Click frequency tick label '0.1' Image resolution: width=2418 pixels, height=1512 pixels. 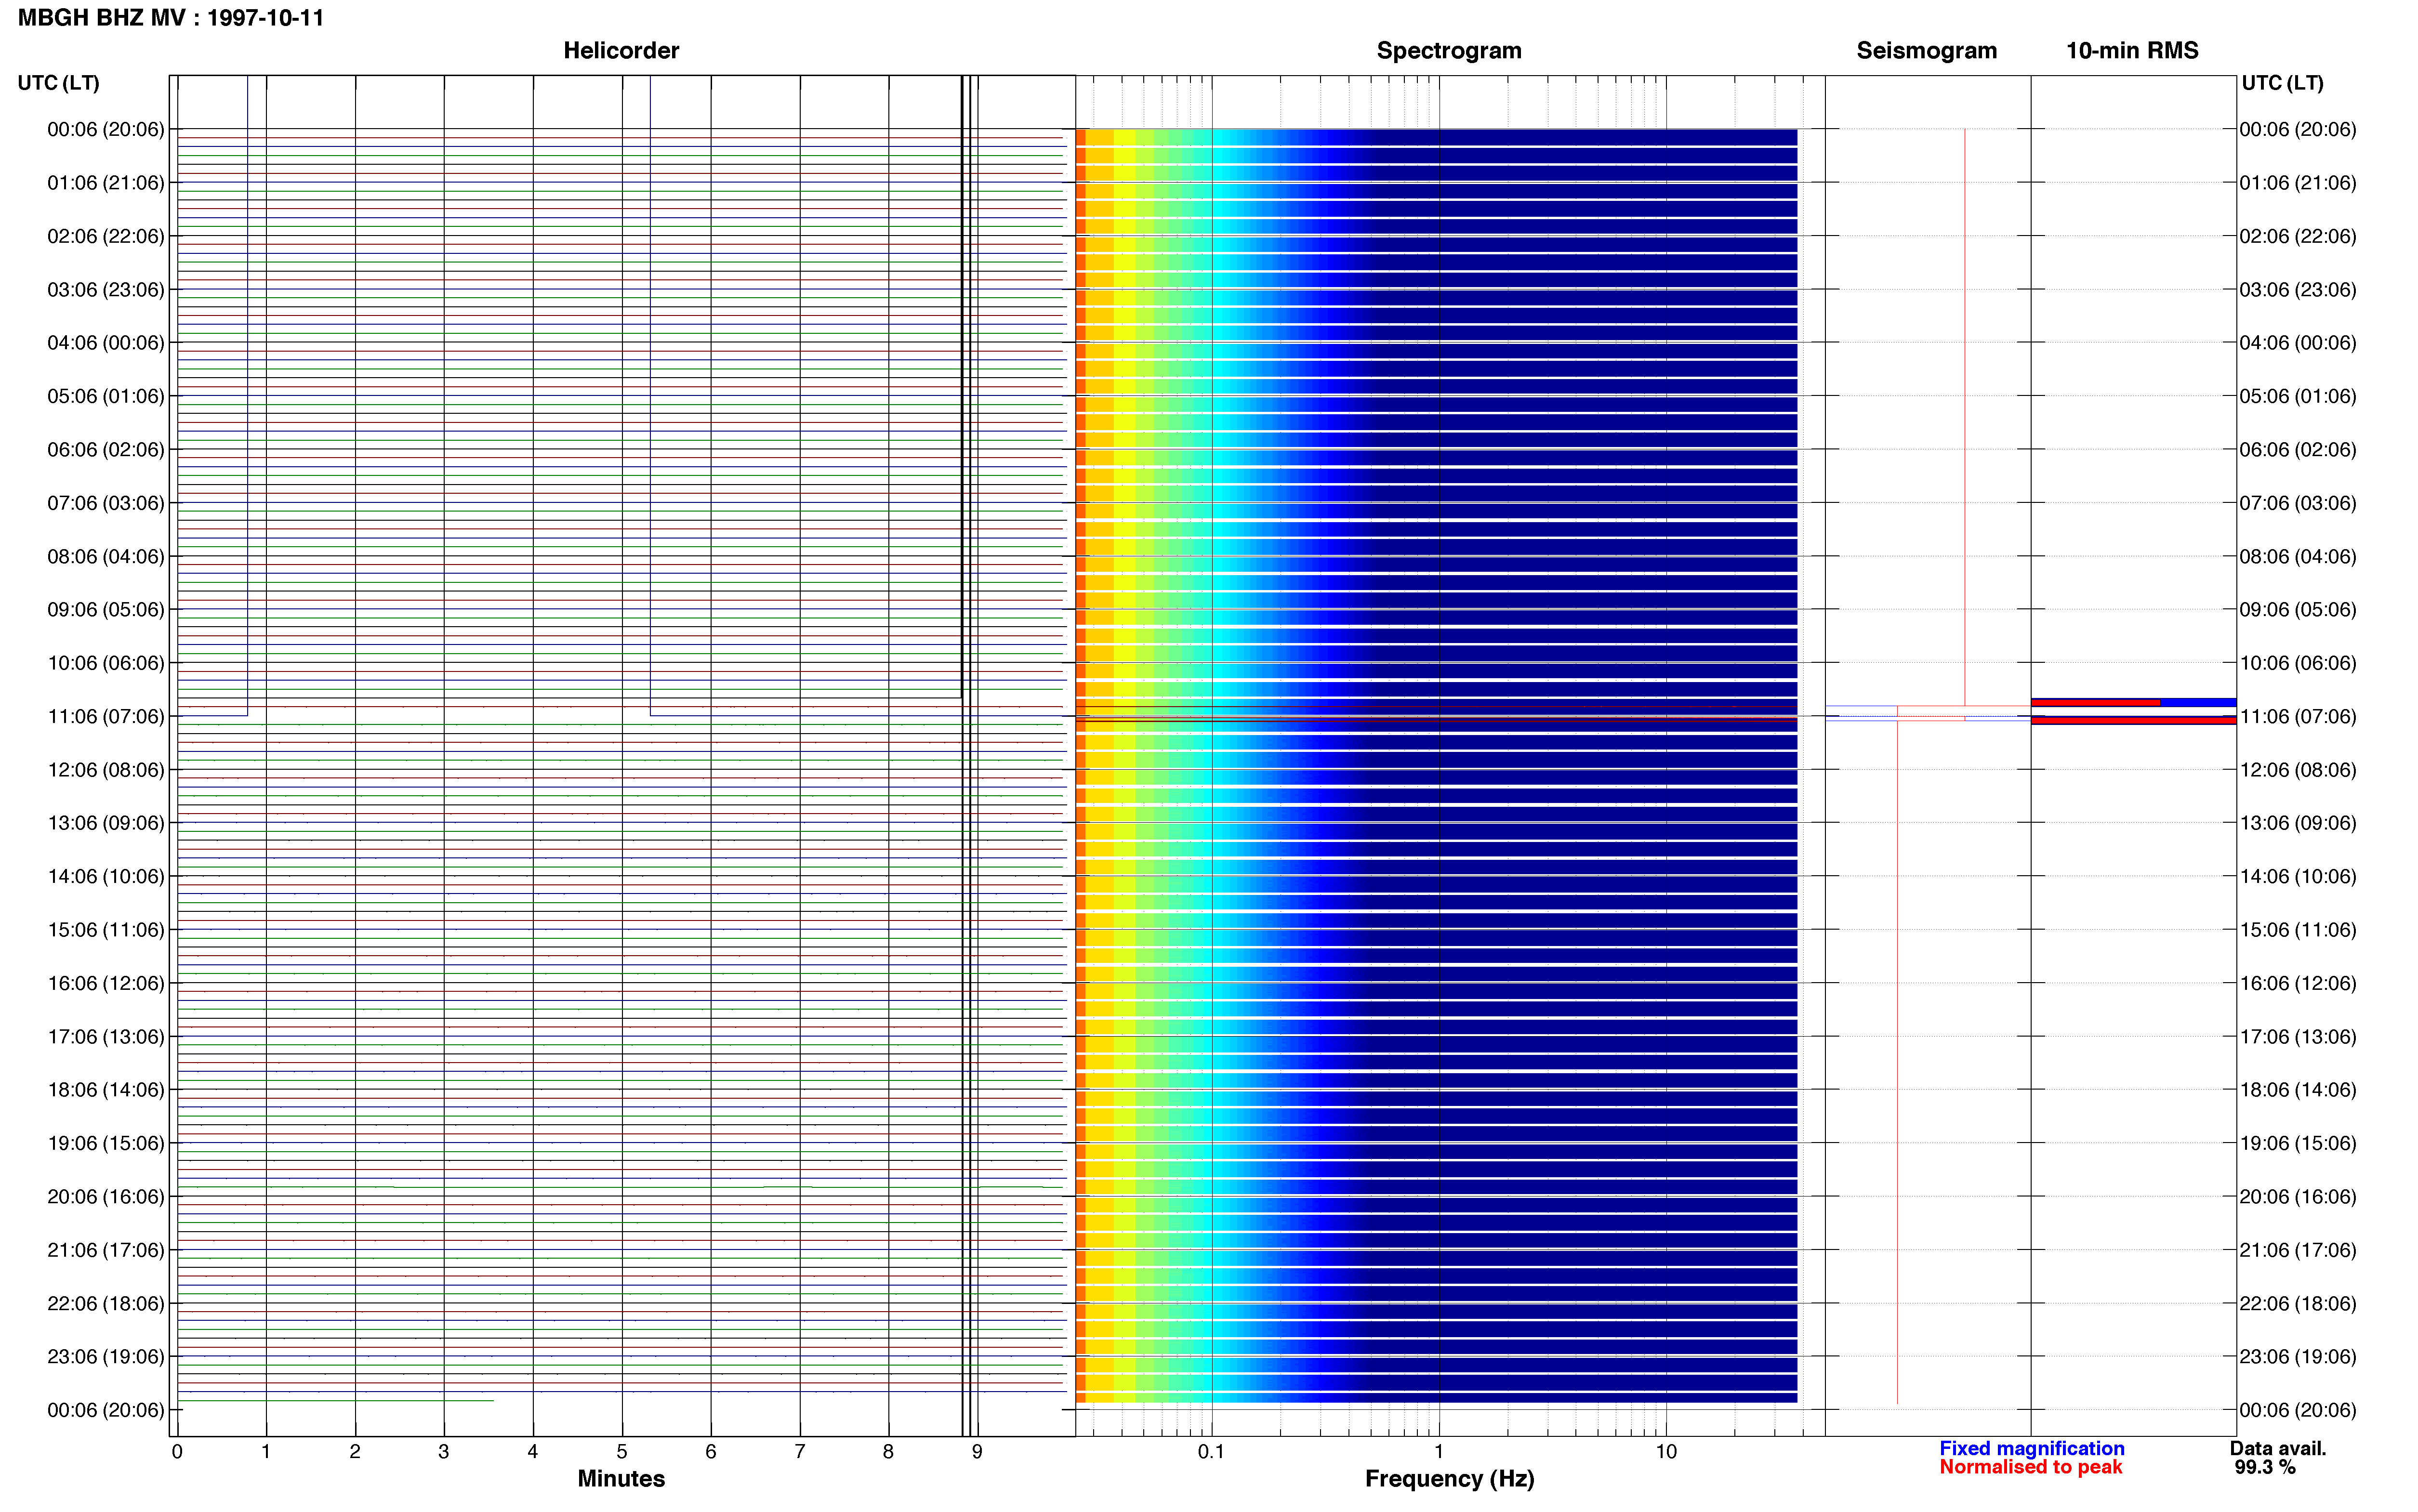click(1212, 1452)
